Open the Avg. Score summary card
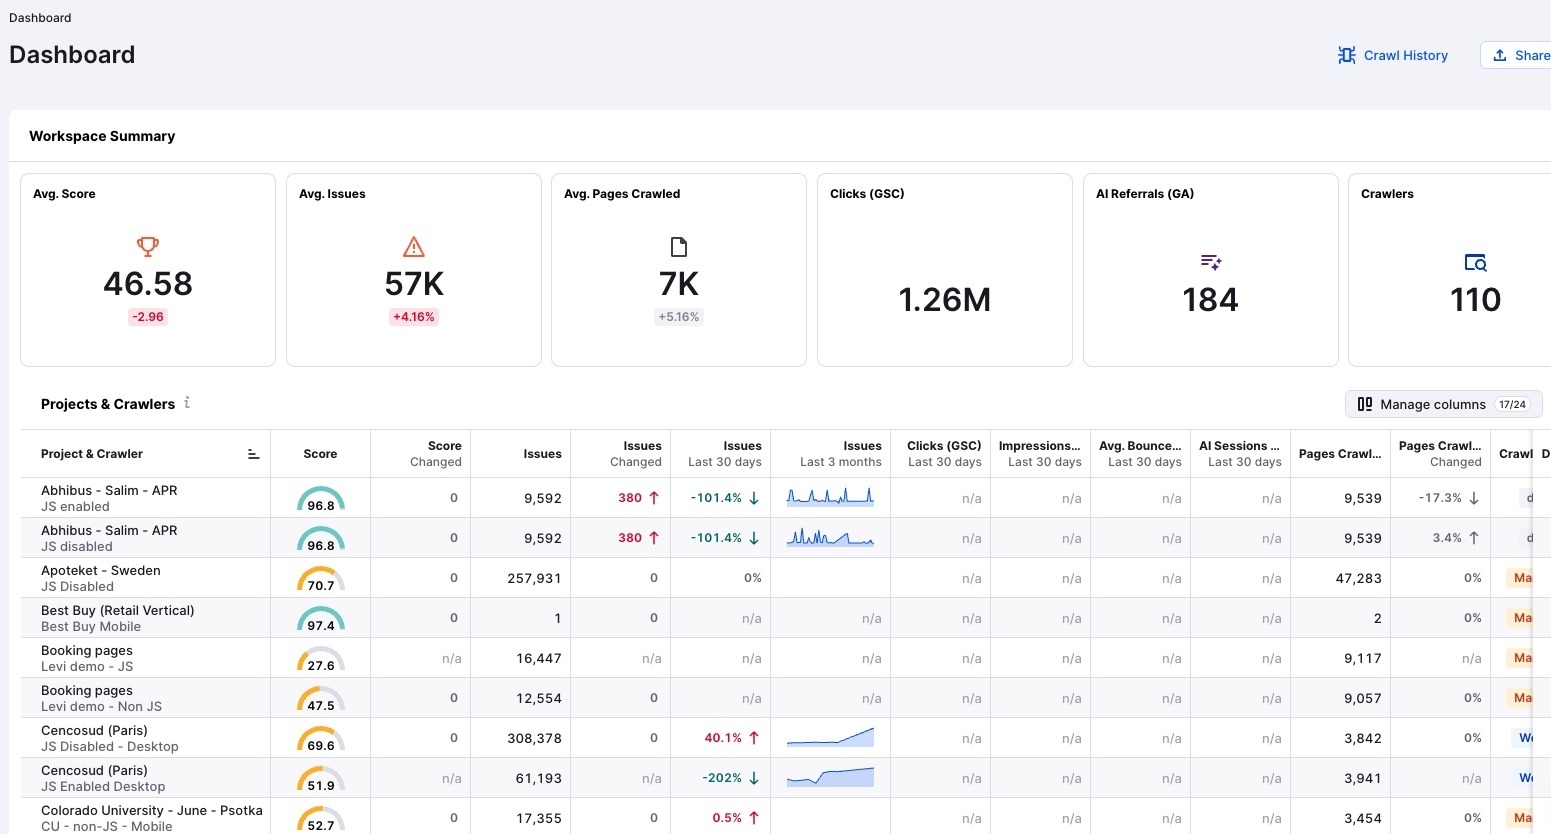1551x834 pixels. [x=148, y=270]
